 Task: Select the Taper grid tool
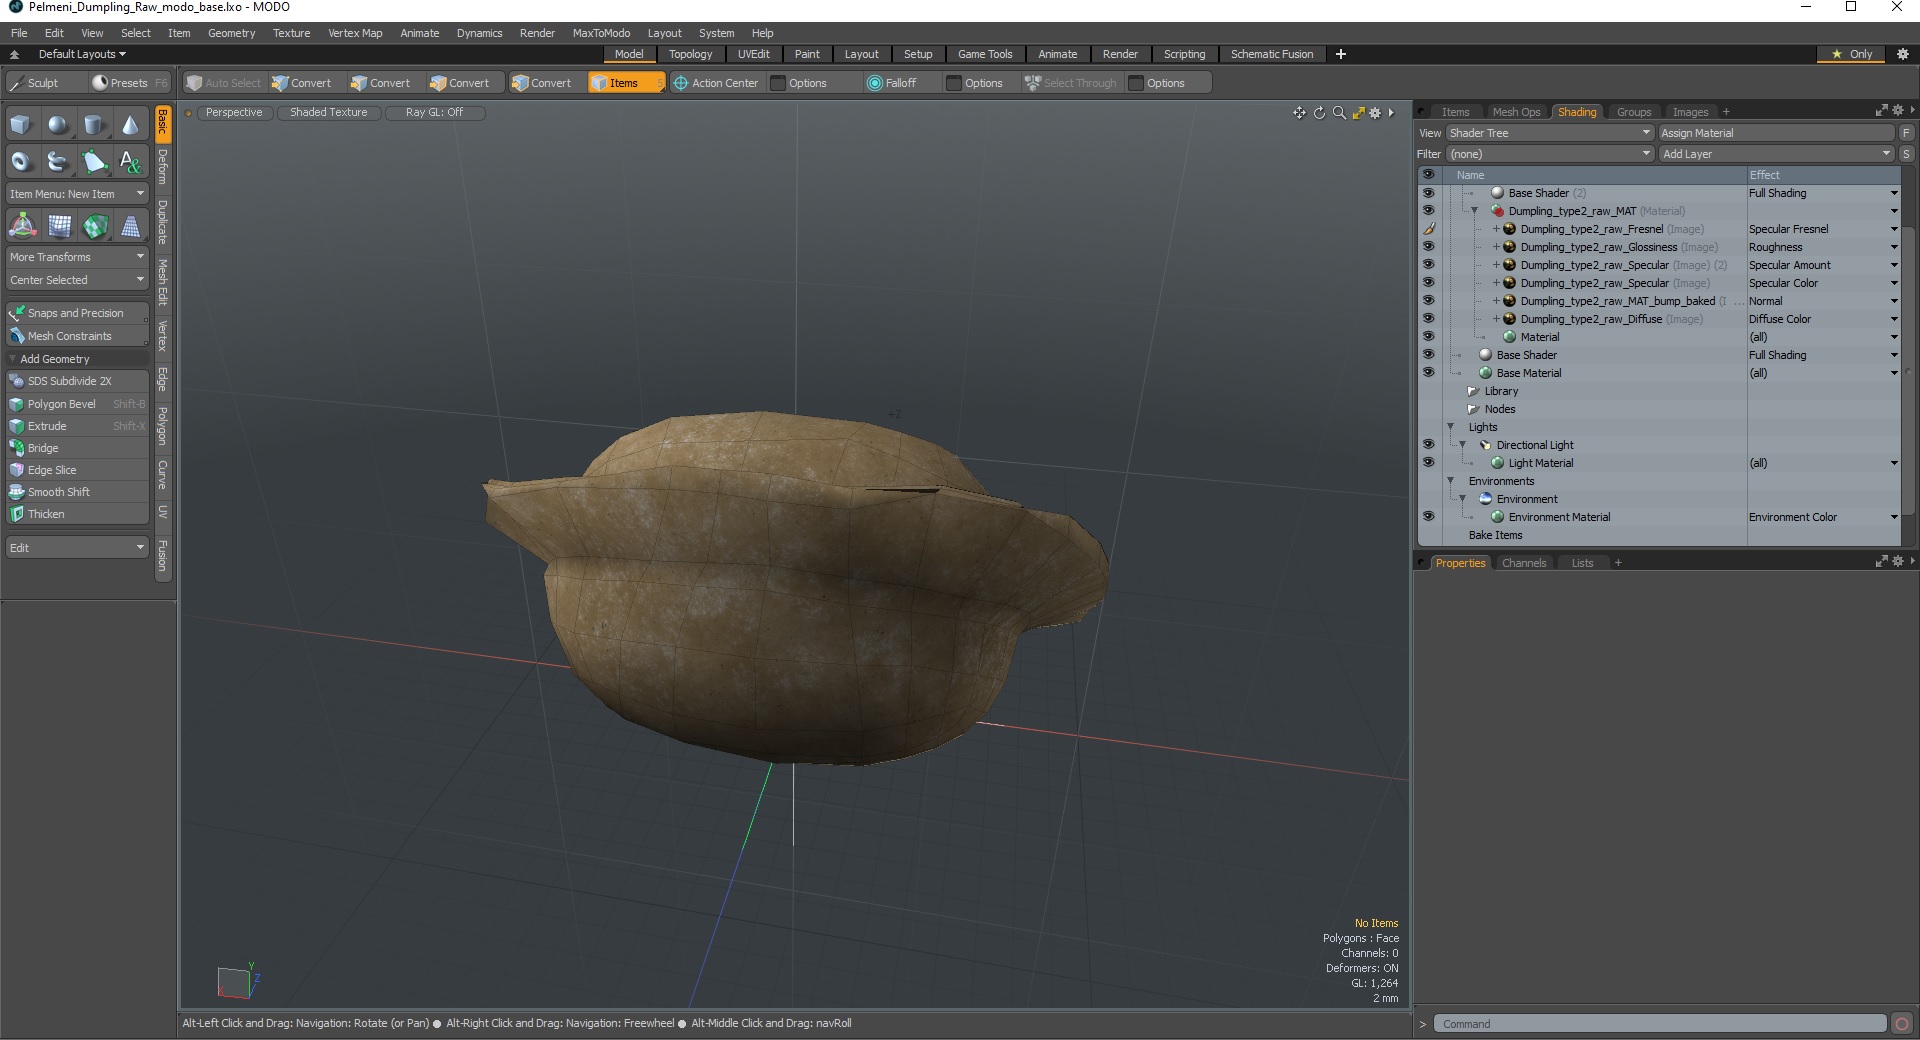131,226
